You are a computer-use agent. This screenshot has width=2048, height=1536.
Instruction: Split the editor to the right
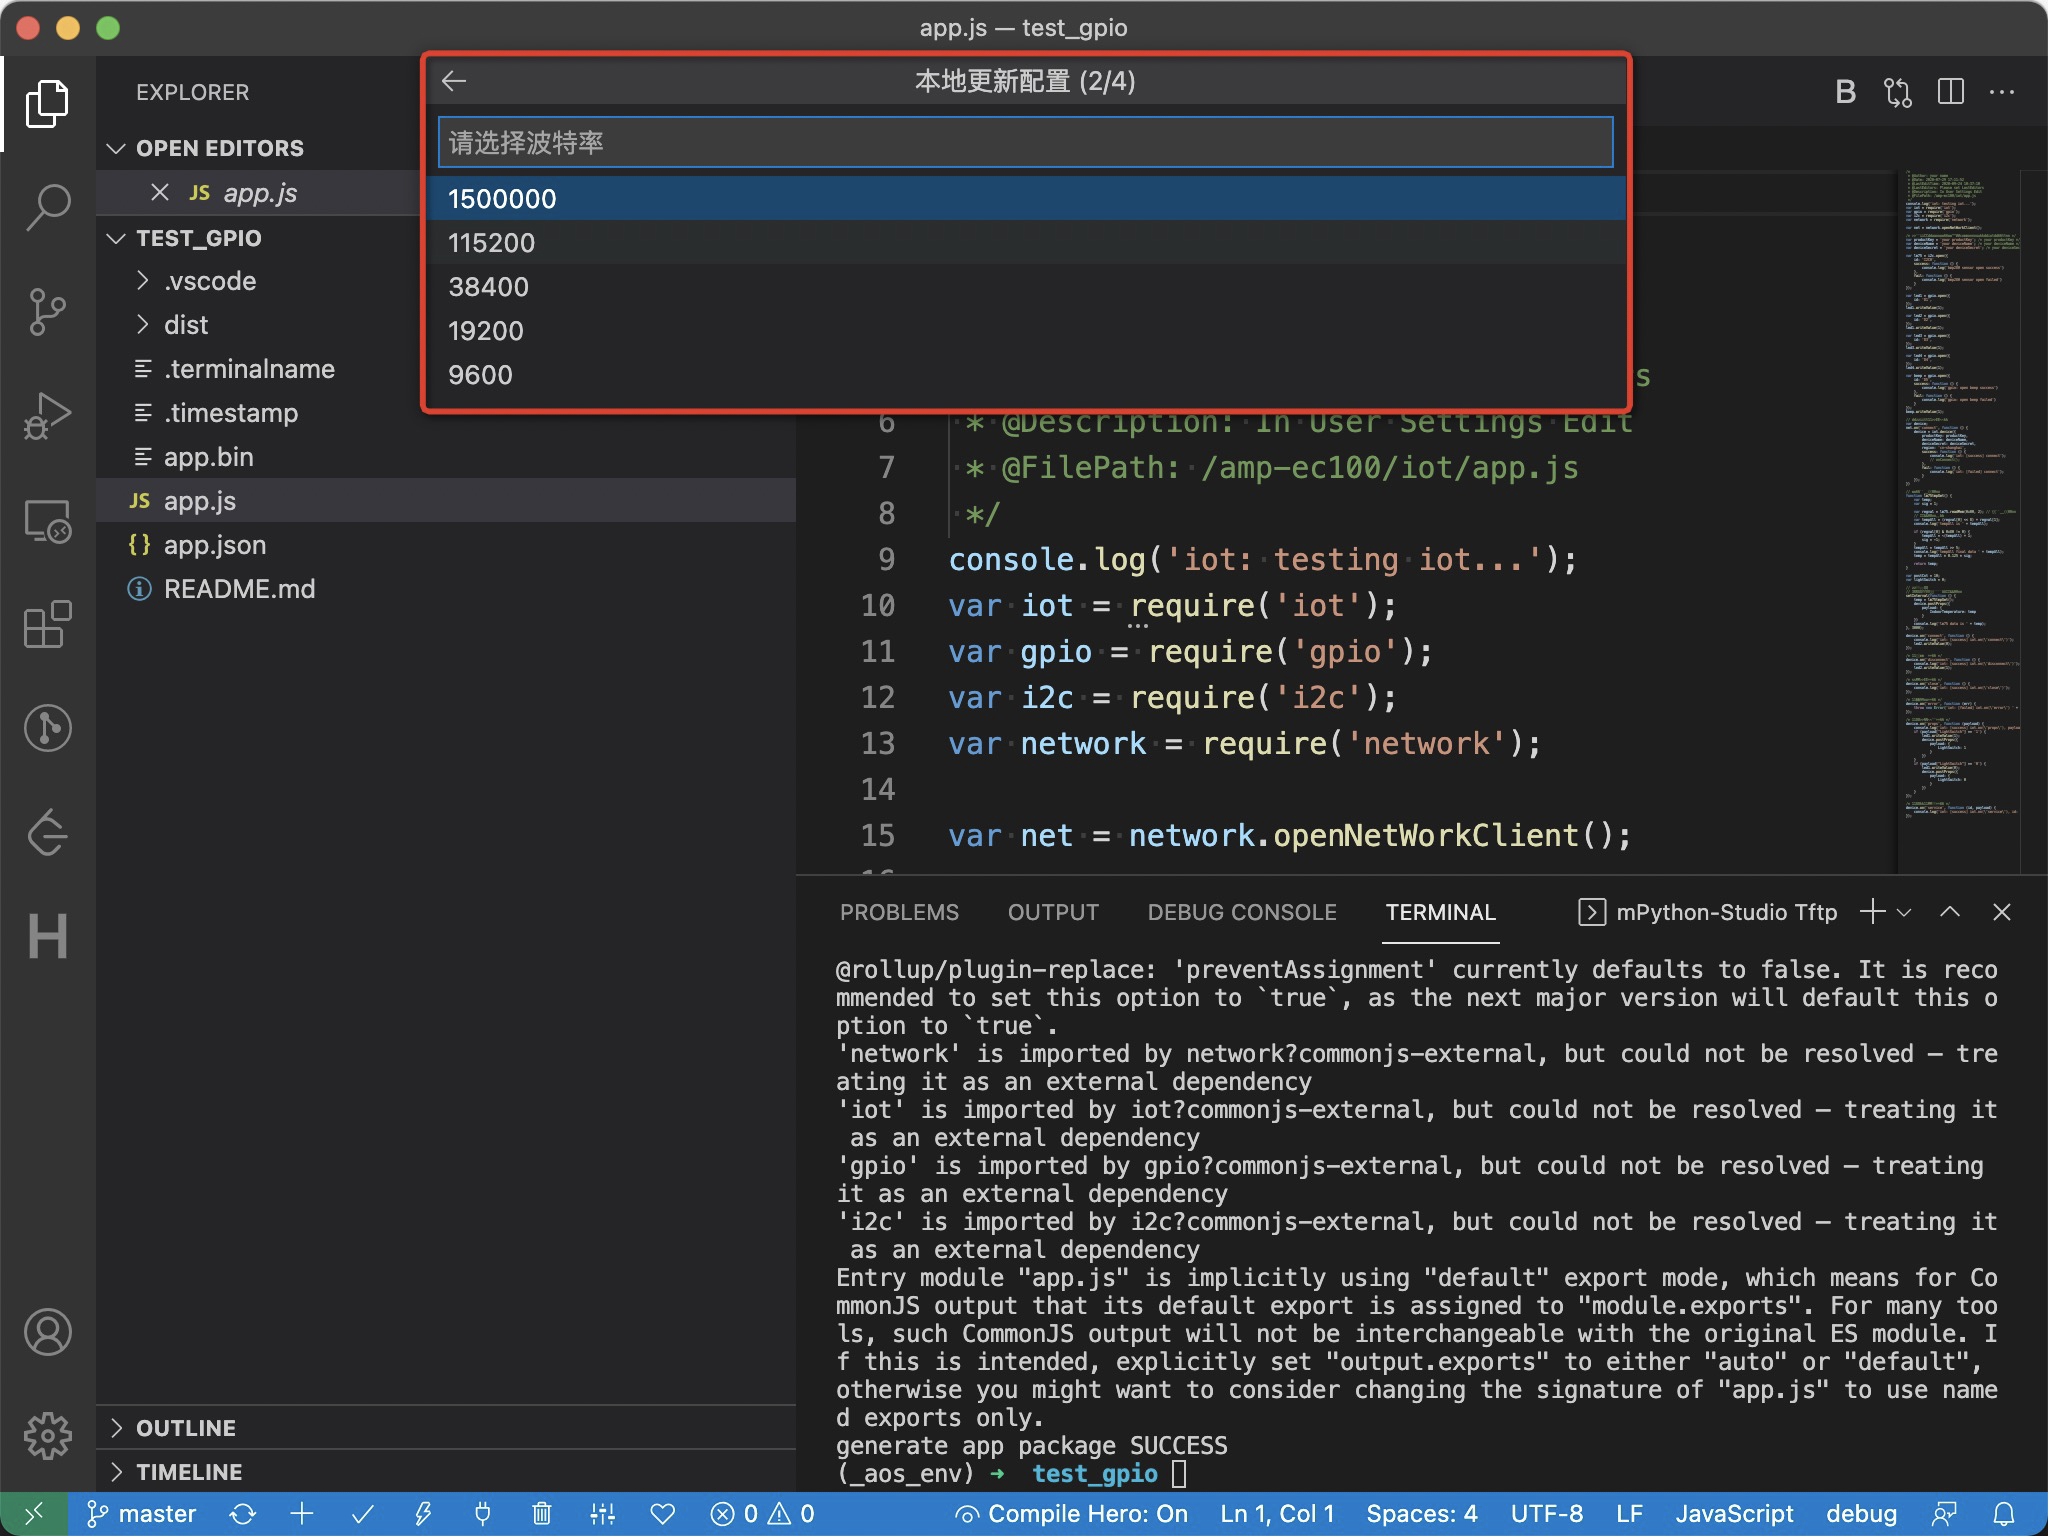point(1950,92)
